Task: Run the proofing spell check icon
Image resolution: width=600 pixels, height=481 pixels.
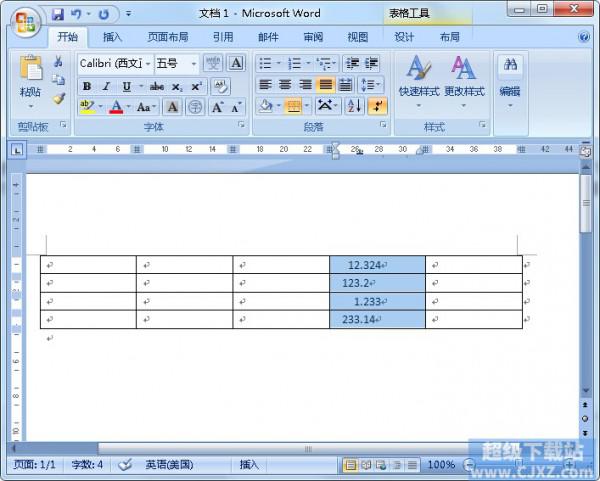Action: [x=125, y=465]
